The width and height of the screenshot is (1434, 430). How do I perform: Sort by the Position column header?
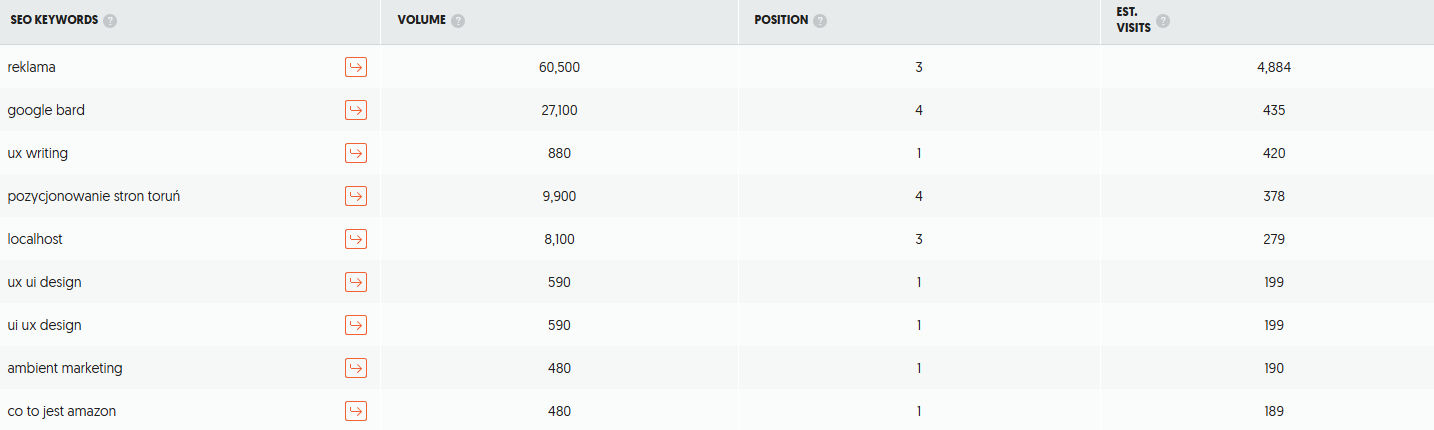coord(781,20)
